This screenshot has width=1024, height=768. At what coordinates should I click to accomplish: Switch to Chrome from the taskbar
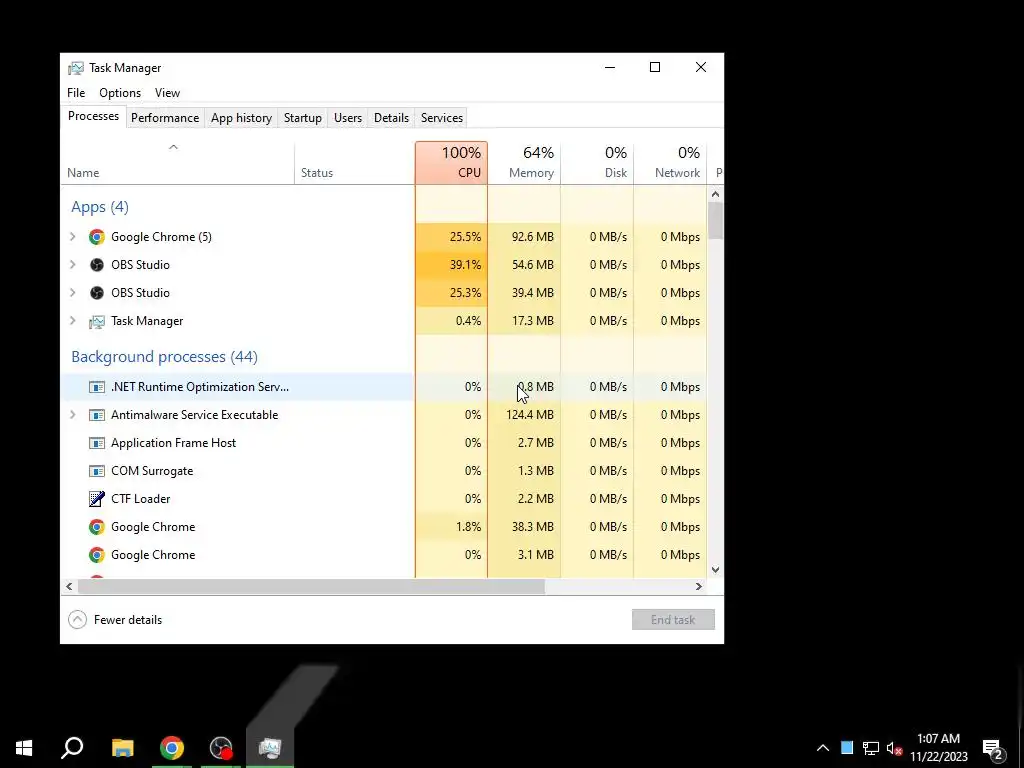pyautogui.click(x=172, y=748)
